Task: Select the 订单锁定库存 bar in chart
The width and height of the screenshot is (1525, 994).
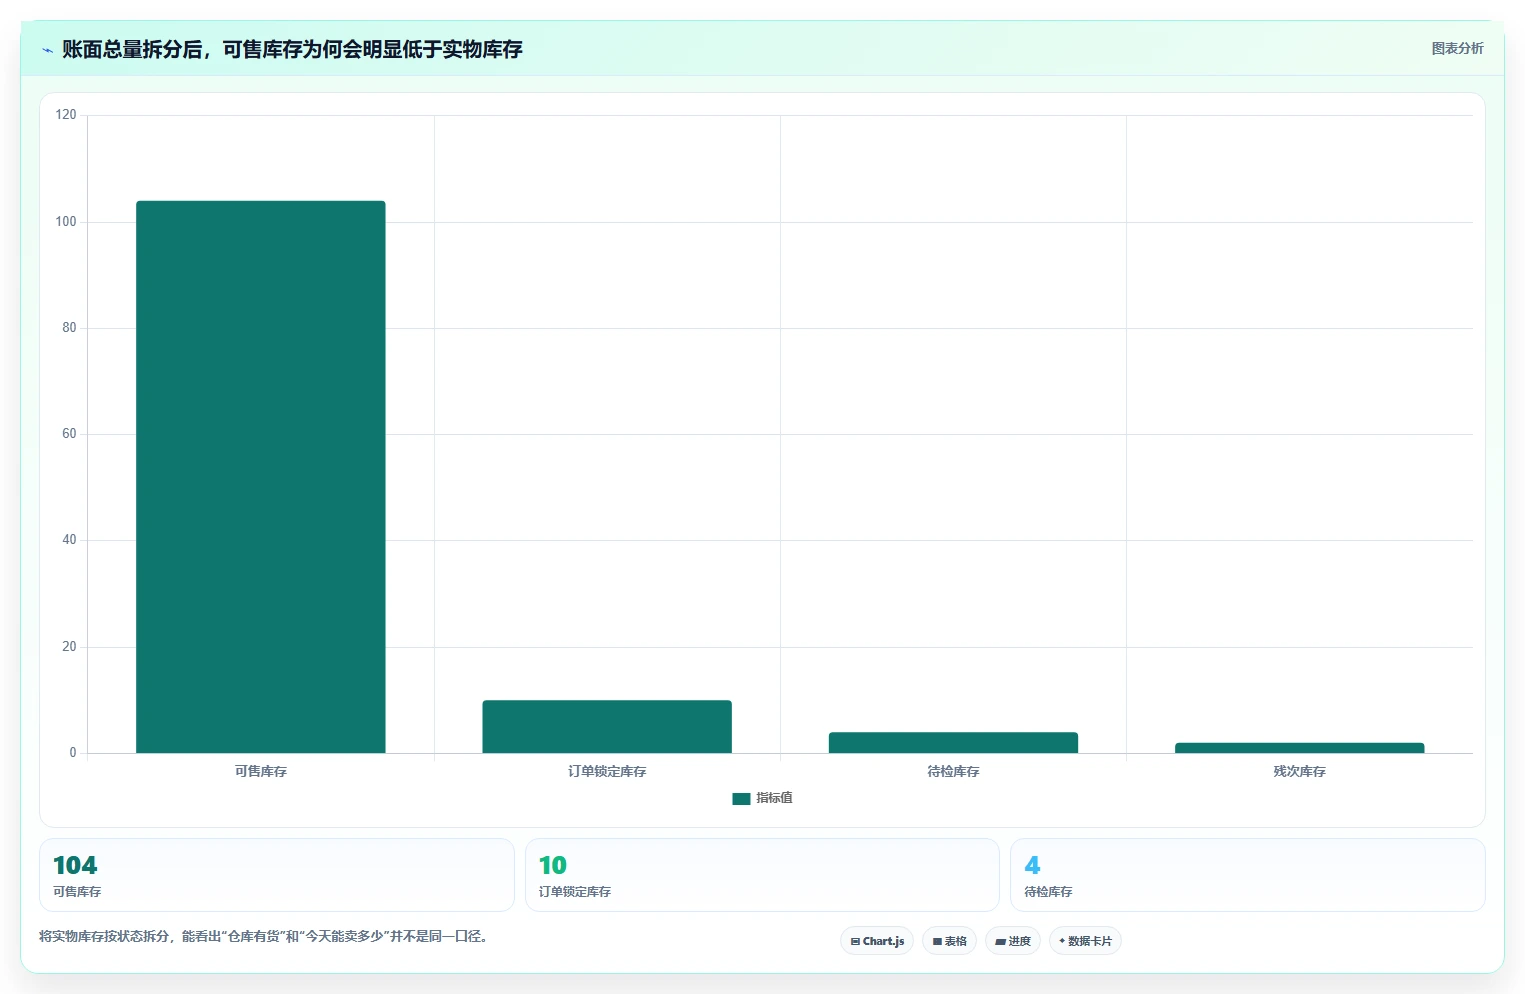Action: [607, 726]
